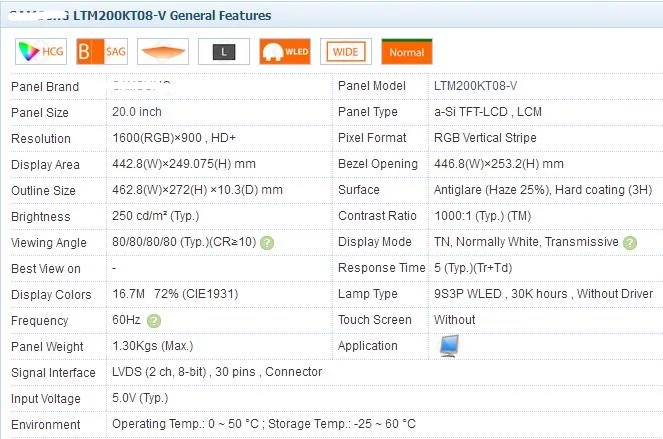This screenshot has height=439, width=663.
Task: Click the 'Best View on' row label
Action: [x=46, y=269]
